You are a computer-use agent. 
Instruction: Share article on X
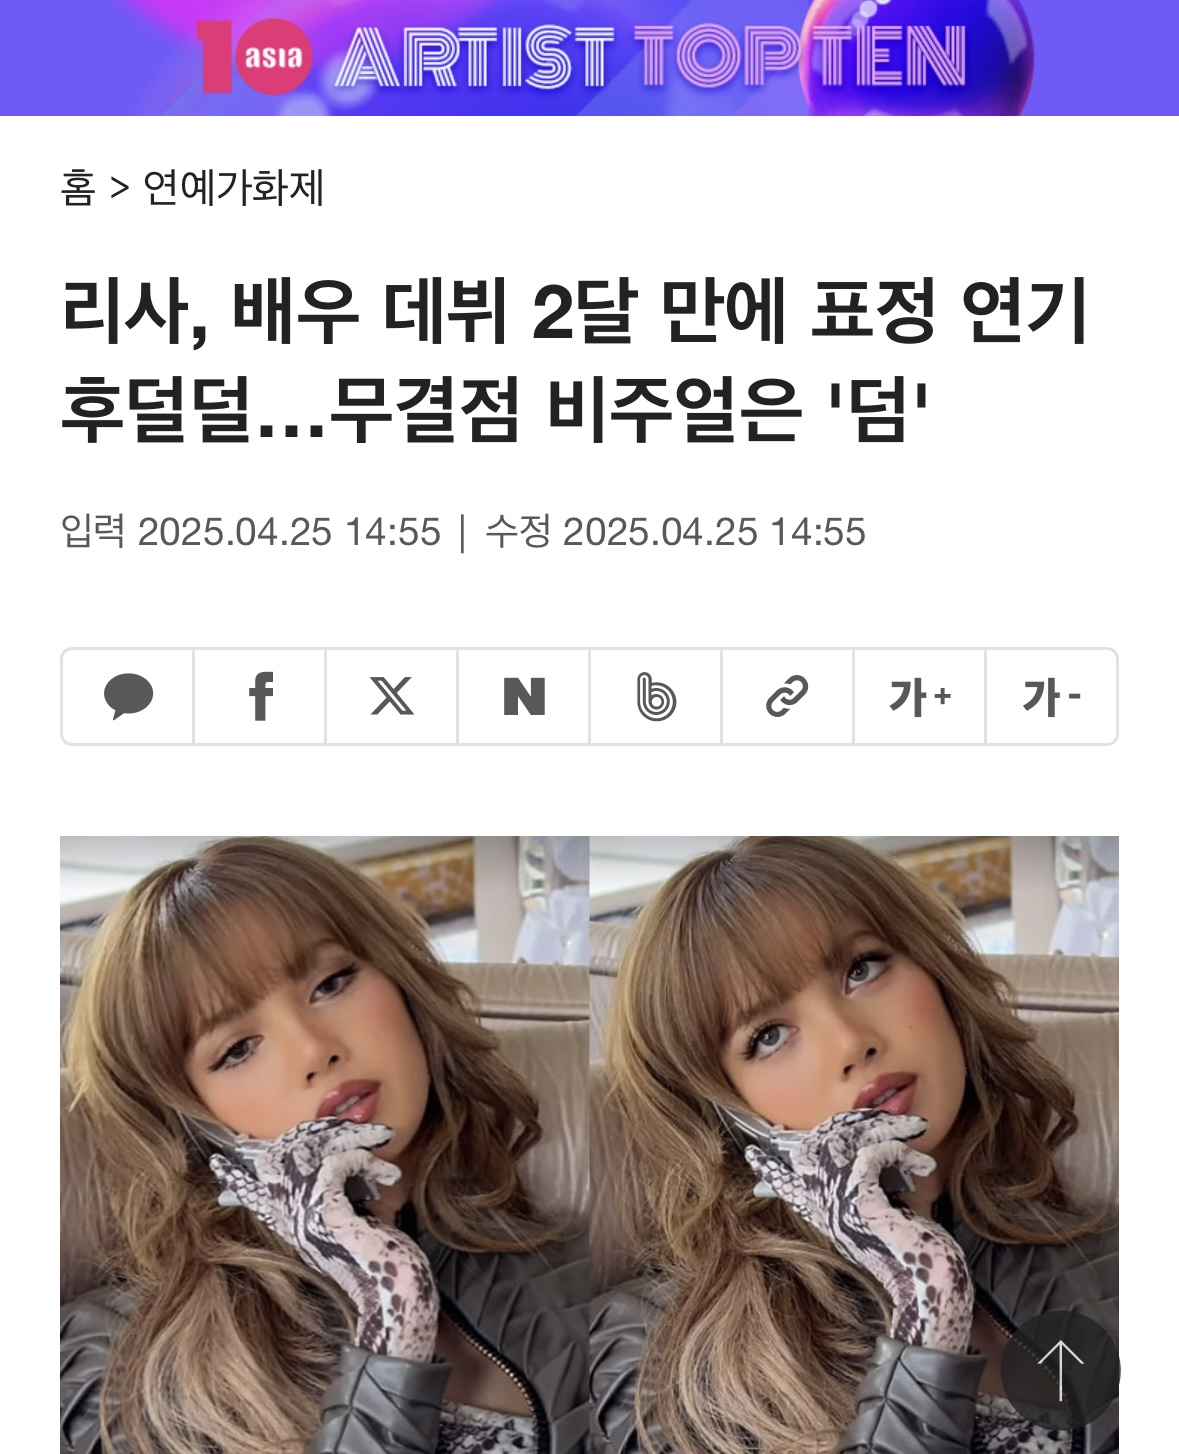[x=392, y=697]
